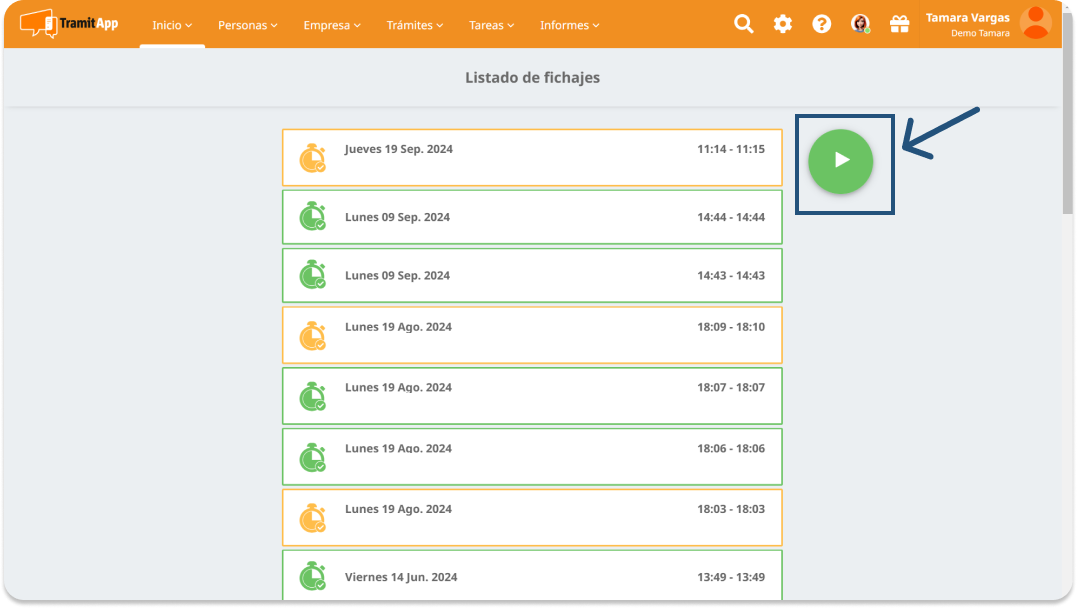Open the settings gear icon
Image resolution: width=1077 pixels, height=608 pixels.
tap(782, 24)
